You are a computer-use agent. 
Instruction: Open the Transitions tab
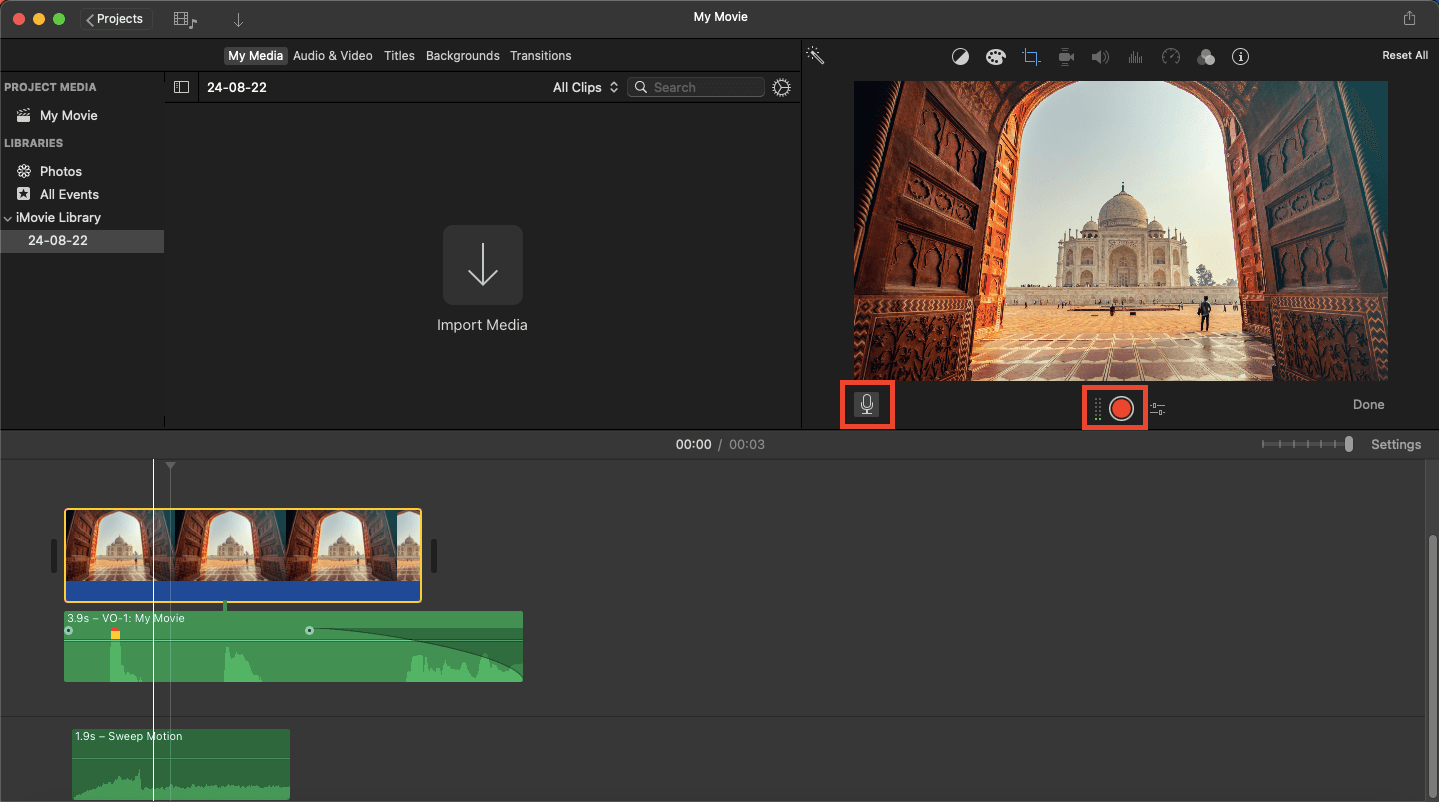point(541,56)
